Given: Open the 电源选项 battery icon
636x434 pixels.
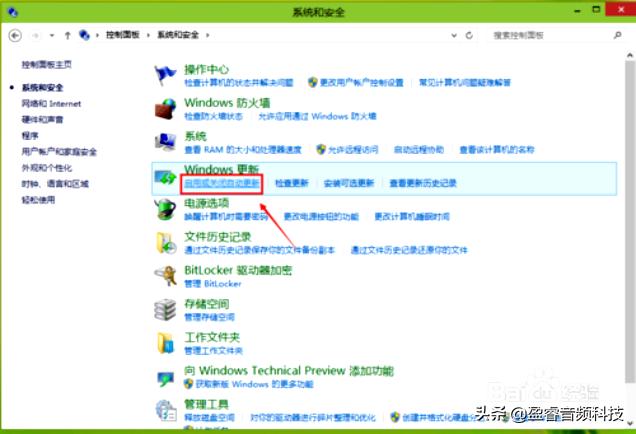Looking at the screenshot, I should point(165,209).
